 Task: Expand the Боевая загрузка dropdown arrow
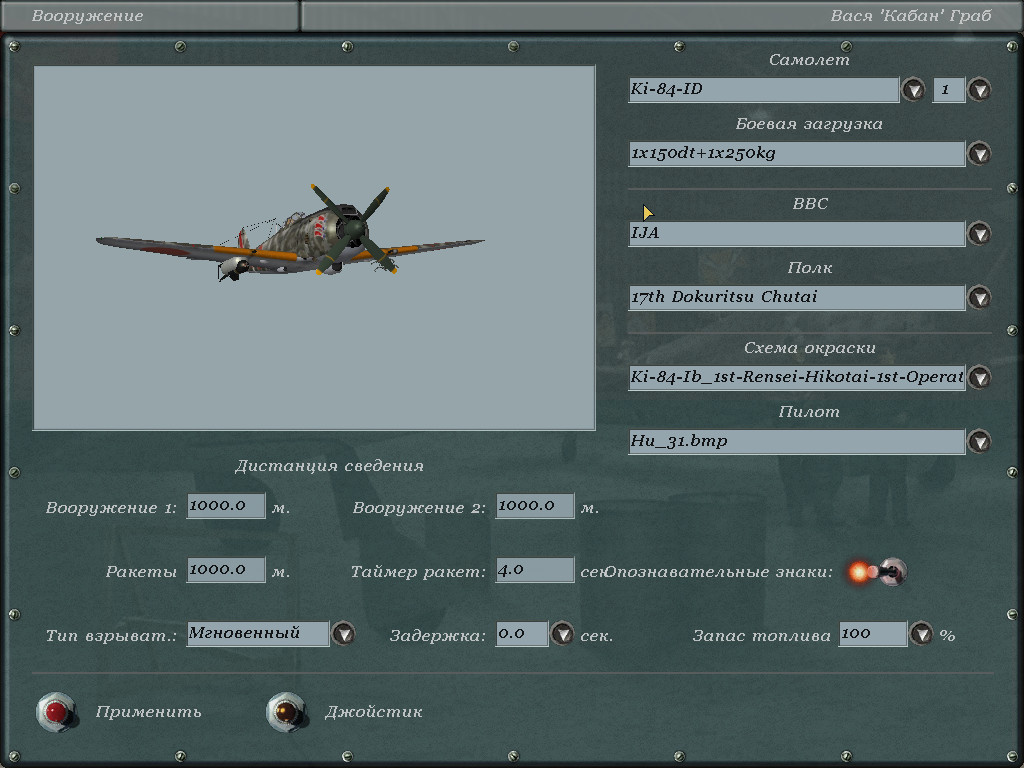point(979,154)
